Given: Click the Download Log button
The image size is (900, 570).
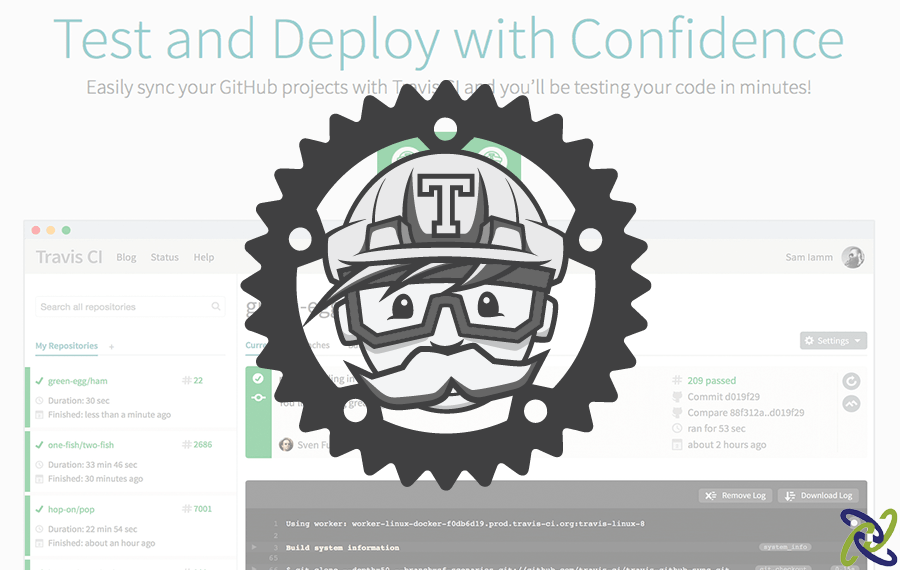Looking at the screenshot, I should 818,495.
